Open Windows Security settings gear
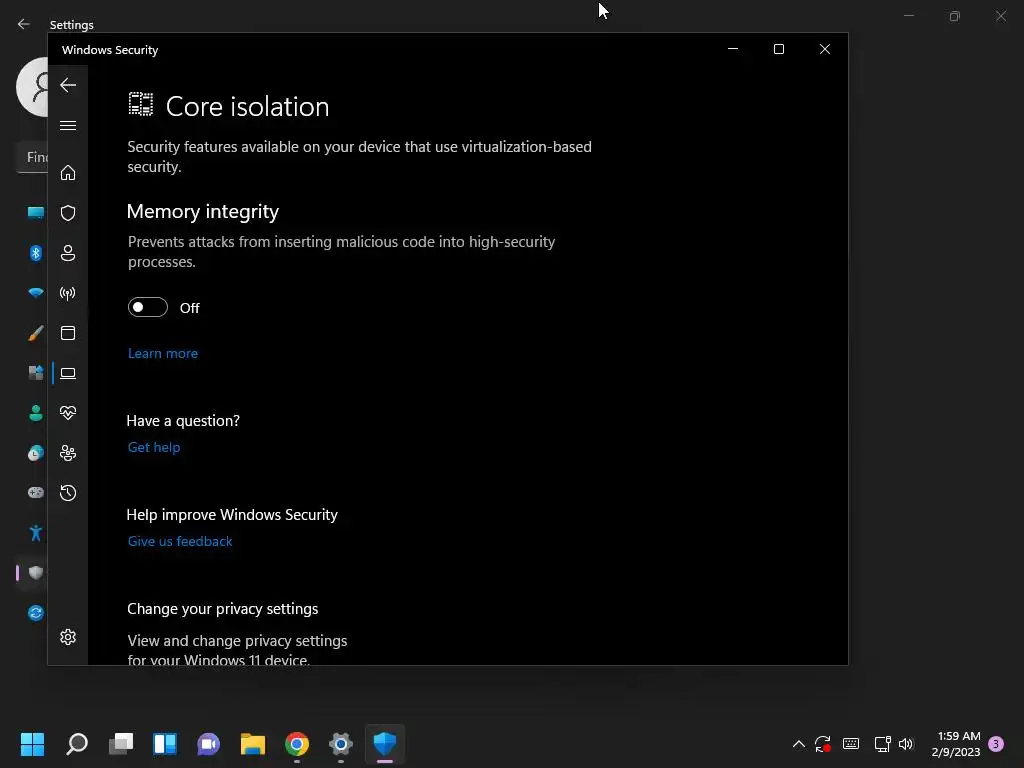The width and height of the screenshot is (1024, 768). (68, 637)
